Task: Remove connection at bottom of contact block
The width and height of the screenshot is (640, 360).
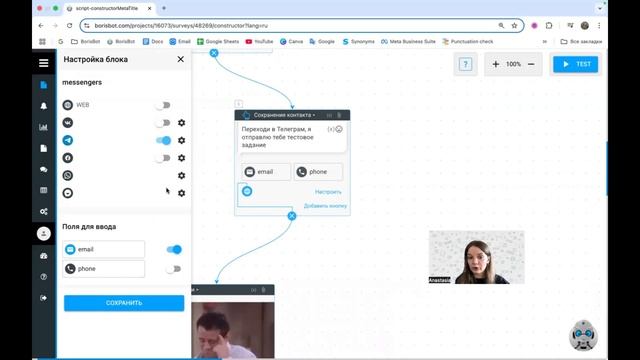Action: (292, 216)
